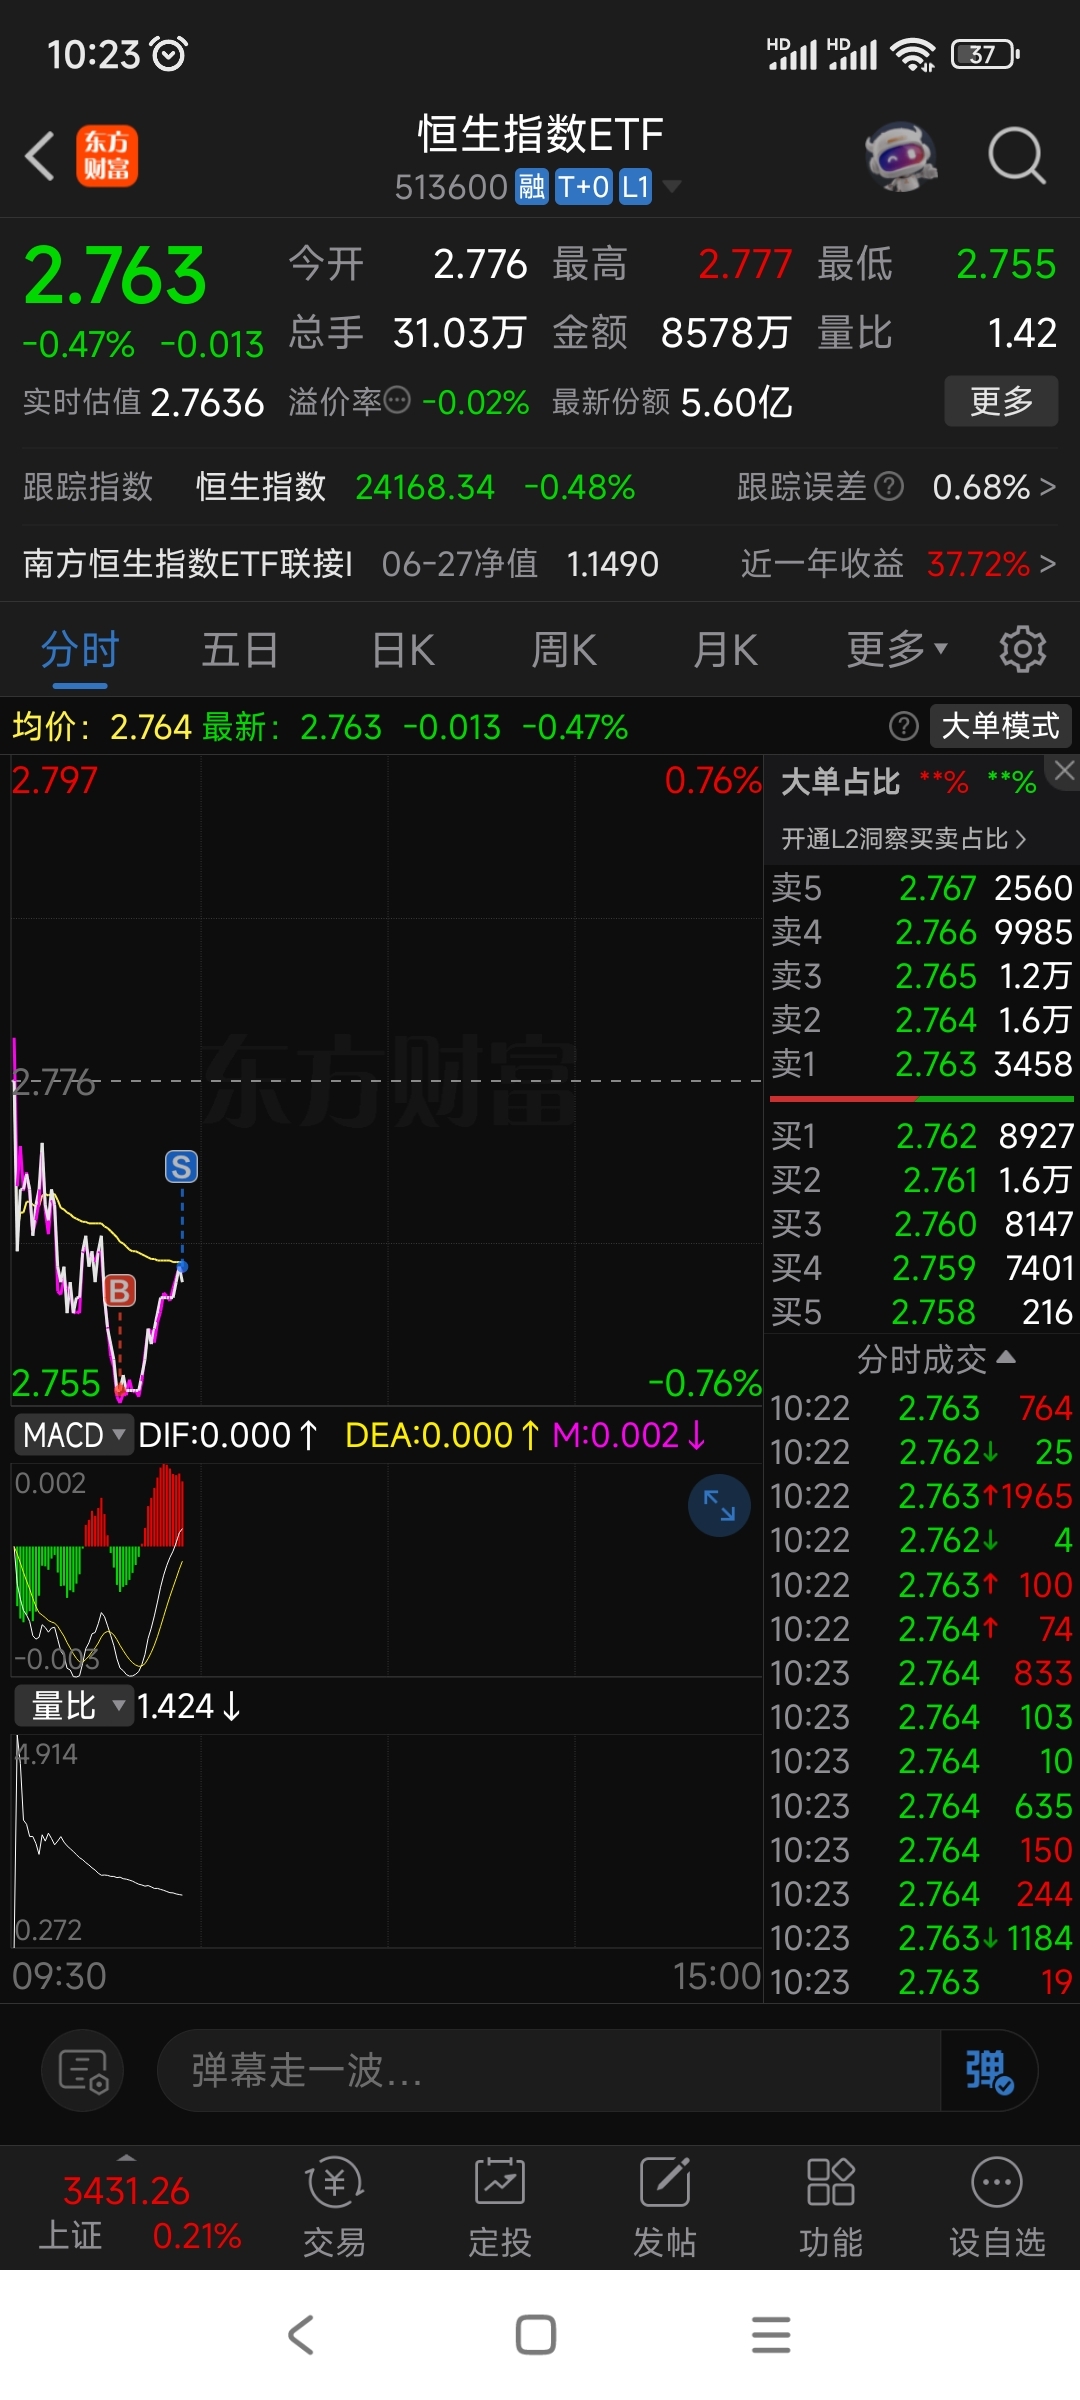The width and height of the screenshot is (1080, 2400).
Task: Select the 分时 tab
Action: [80, 650]
